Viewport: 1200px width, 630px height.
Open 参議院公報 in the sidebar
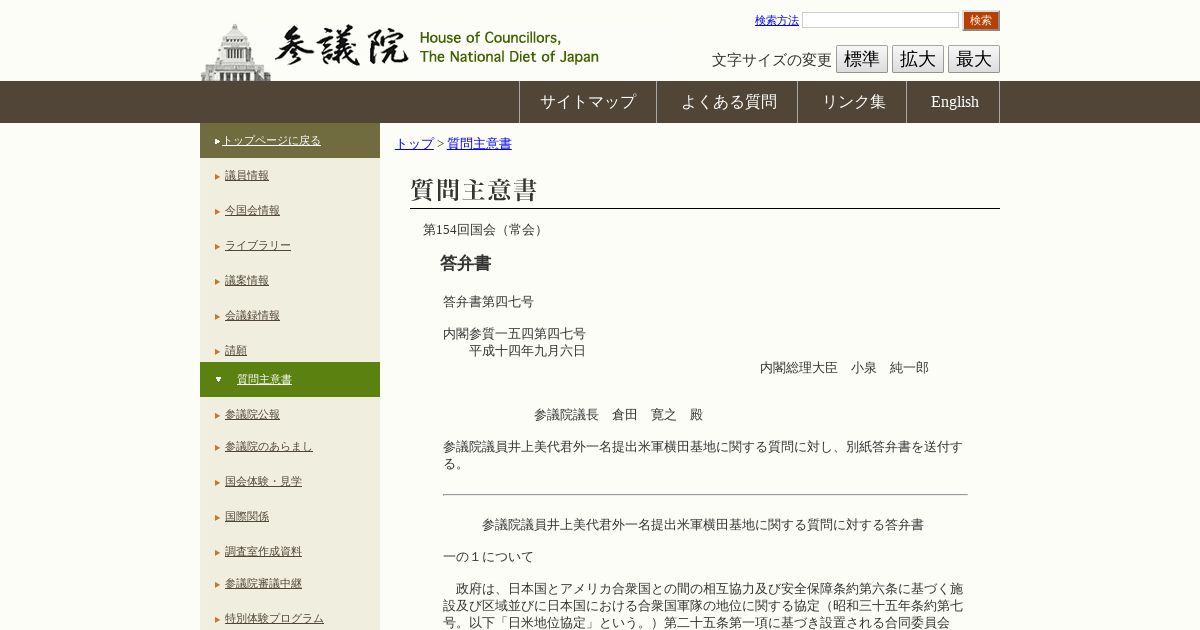coord(252,414)
